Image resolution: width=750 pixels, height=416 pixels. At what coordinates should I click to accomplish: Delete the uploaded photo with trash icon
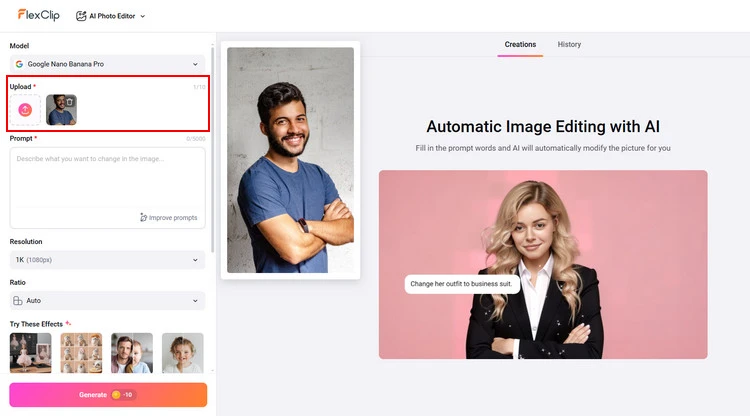(x=69, y=102)
